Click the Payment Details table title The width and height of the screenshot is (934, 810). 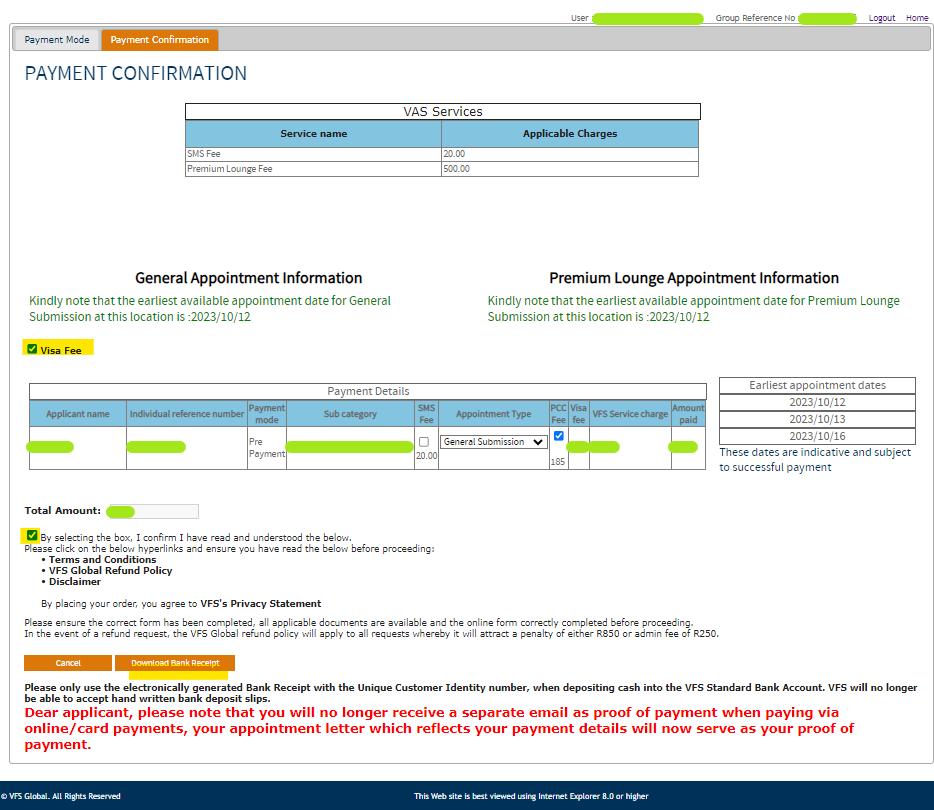368,391
